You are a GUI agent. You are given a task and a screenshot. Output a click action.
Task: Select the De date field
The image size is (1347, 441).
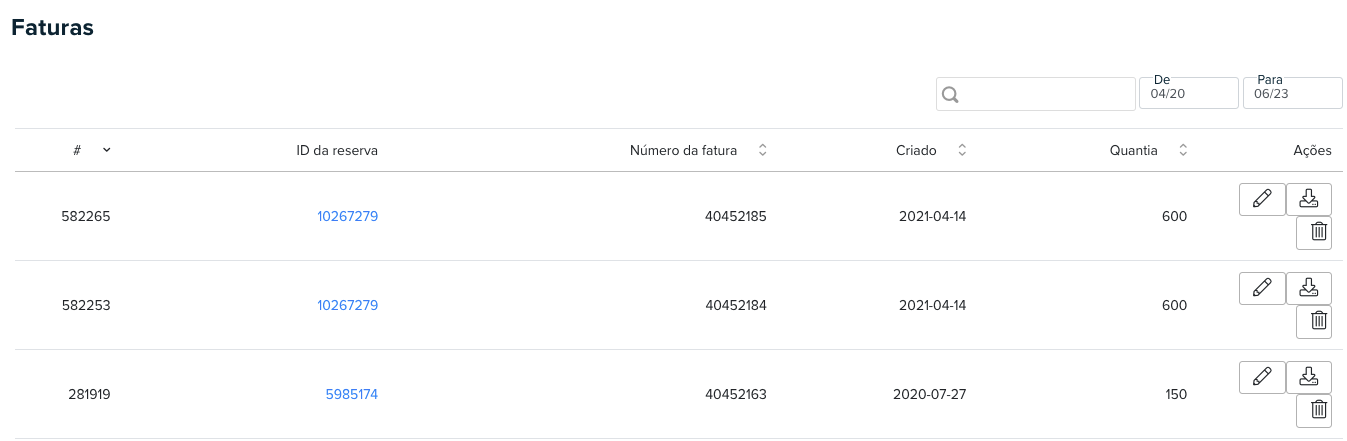coord(1189,93)
